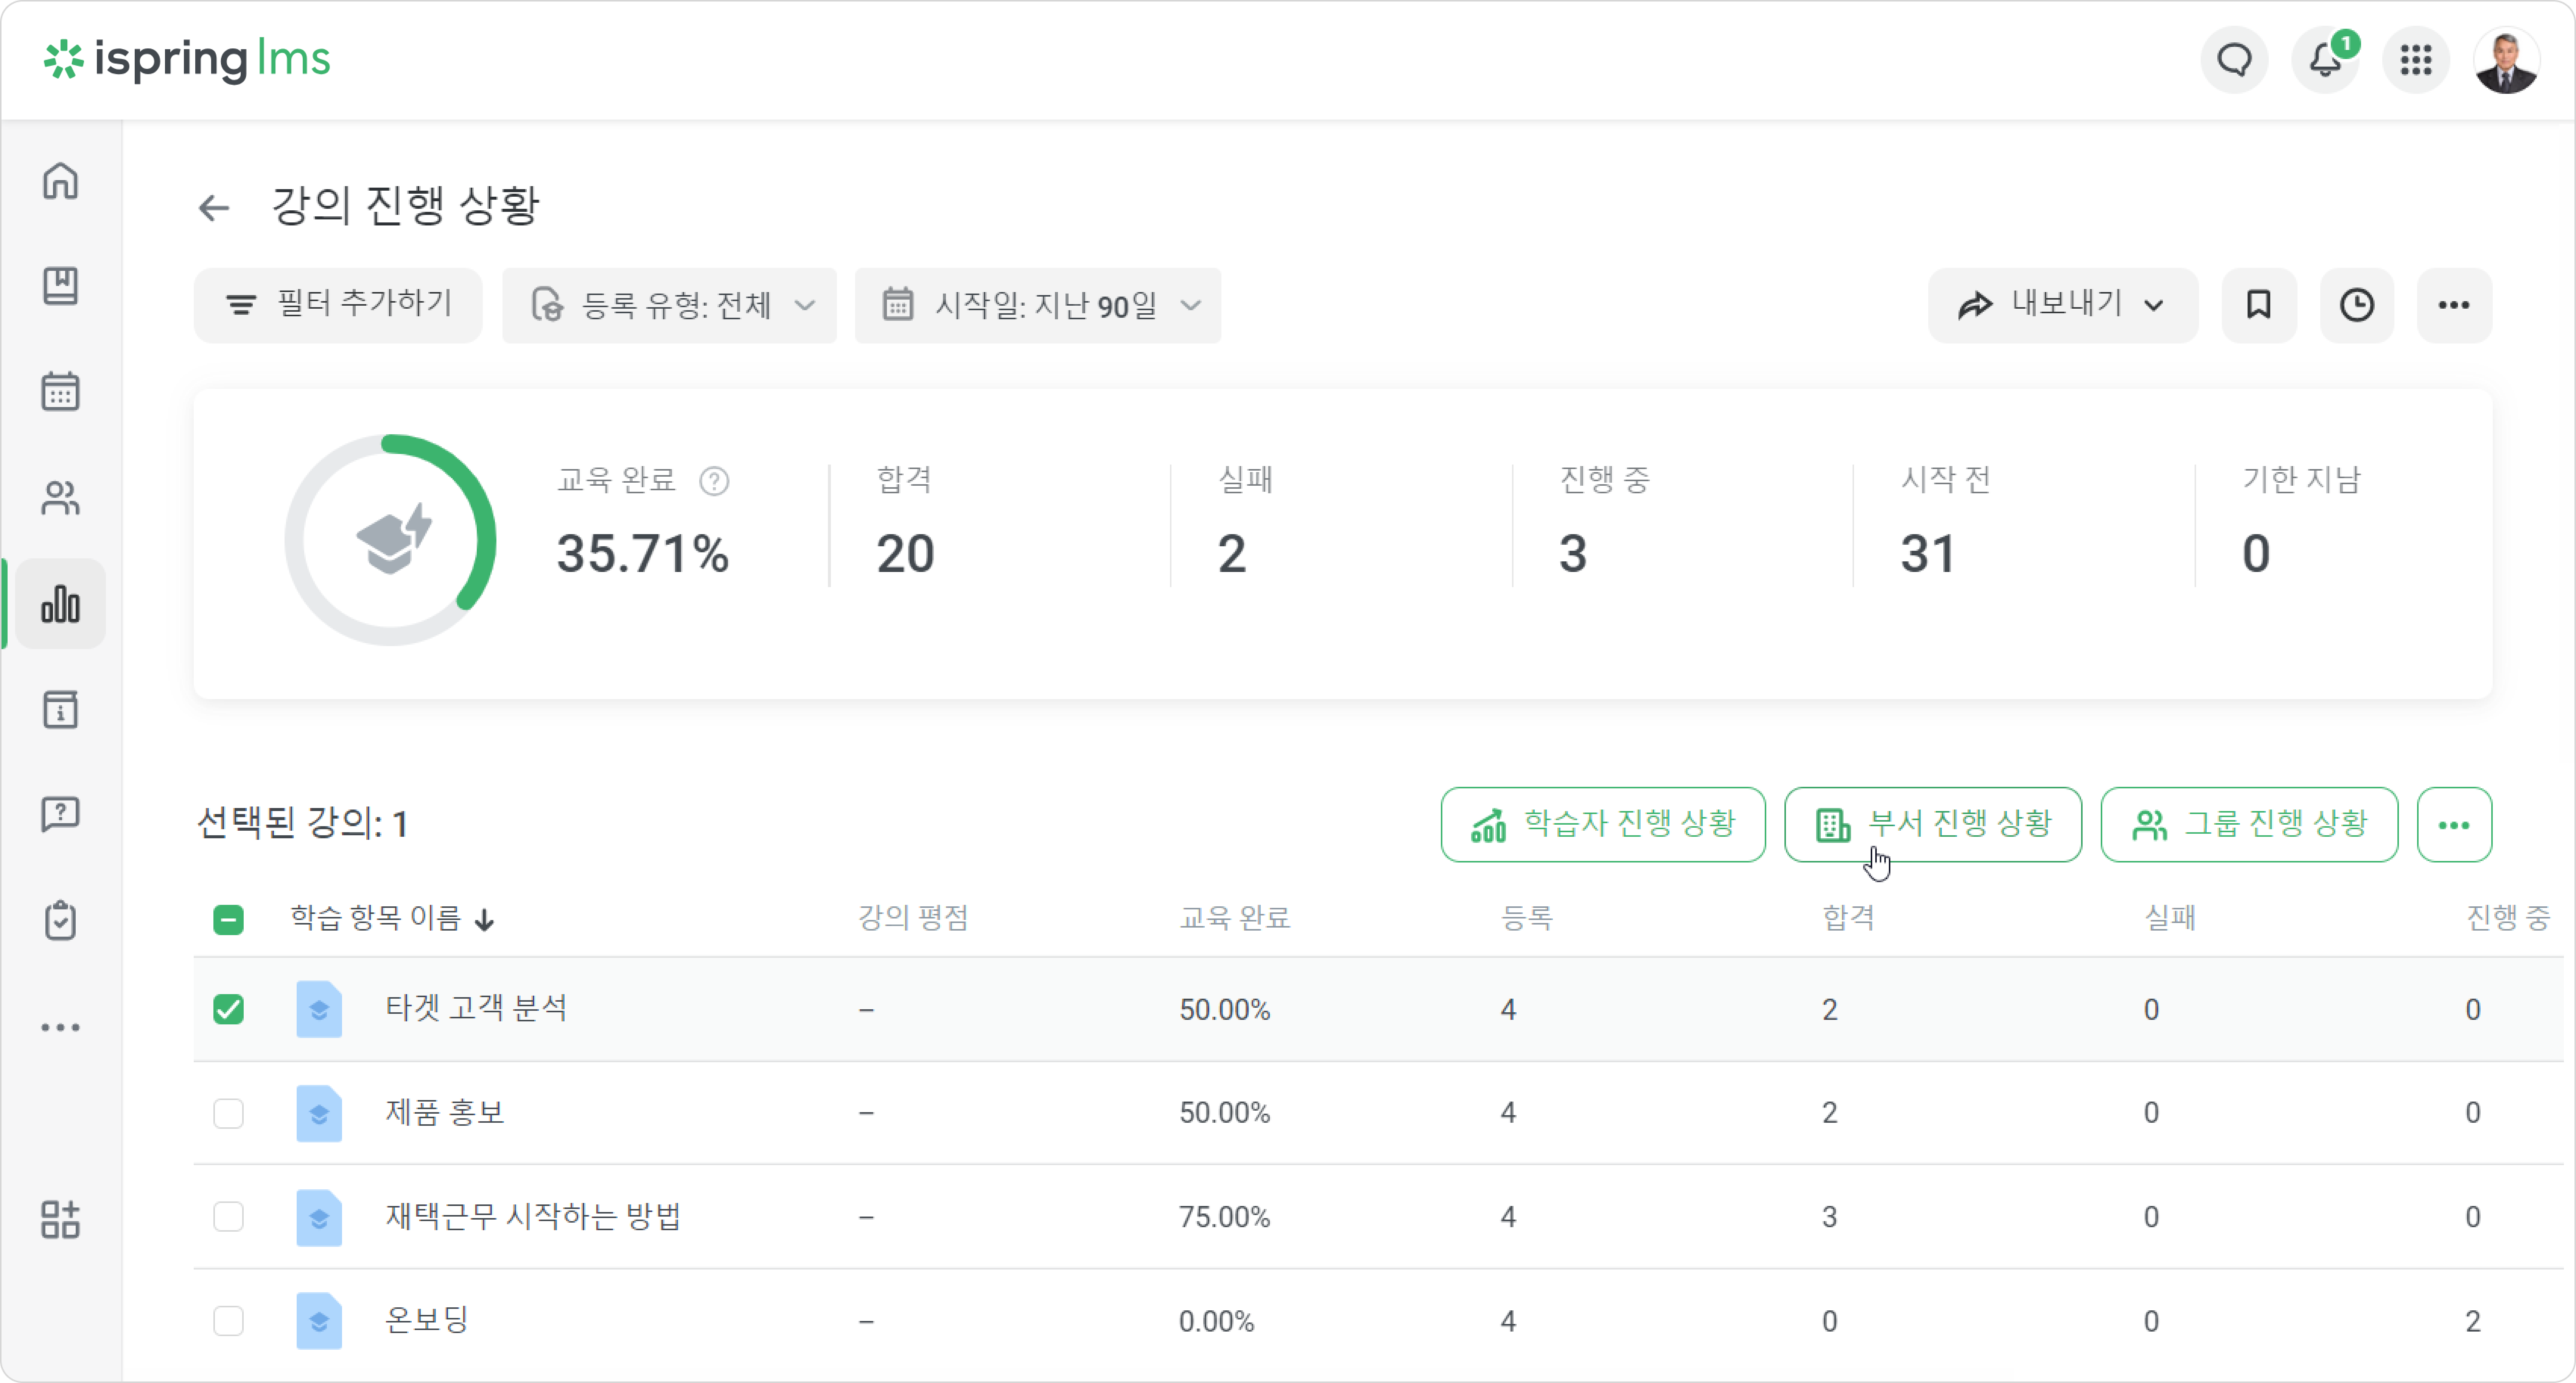This screenshot has width=2576, height=1383.
Task: Open the users icon in sidebar
Action: click(x=60, y=497)
